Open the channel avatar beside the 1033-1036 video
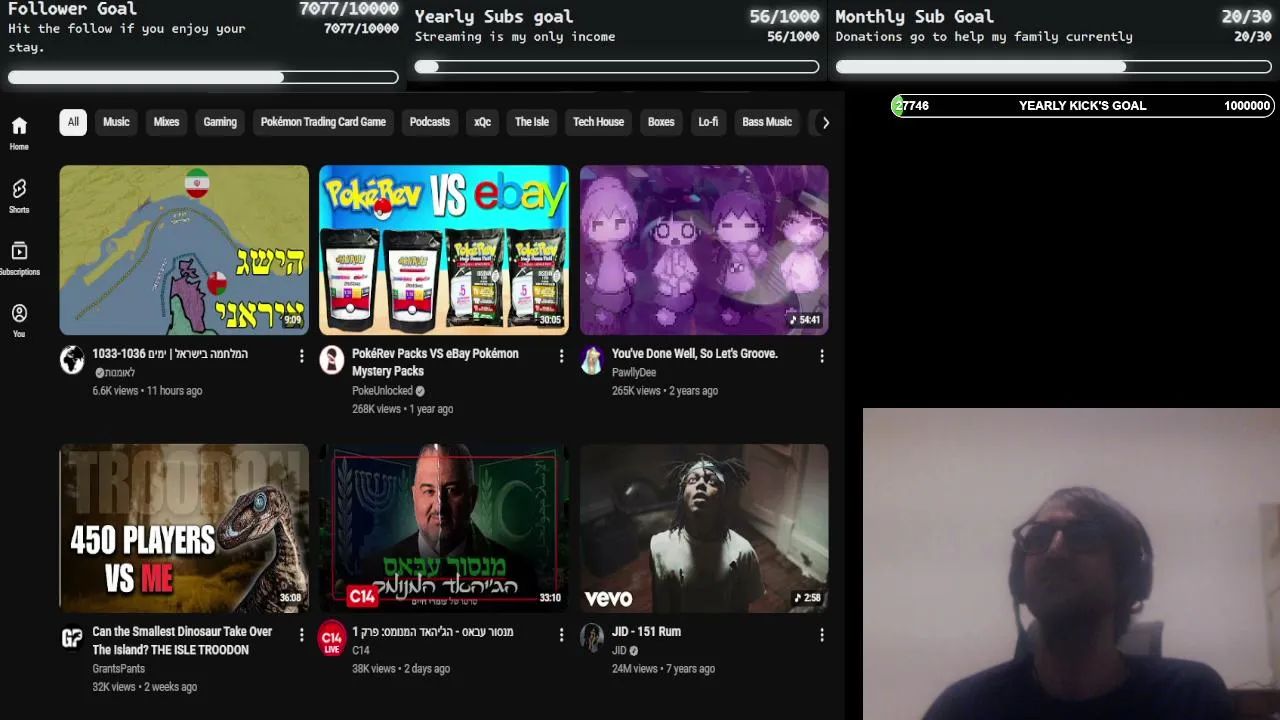1280x720 pixels. [72, 360]
